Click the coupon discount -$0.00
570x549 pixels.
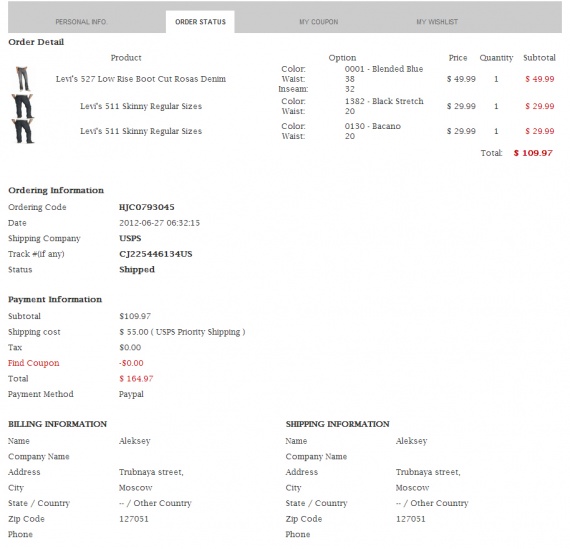tap(131, 363)
